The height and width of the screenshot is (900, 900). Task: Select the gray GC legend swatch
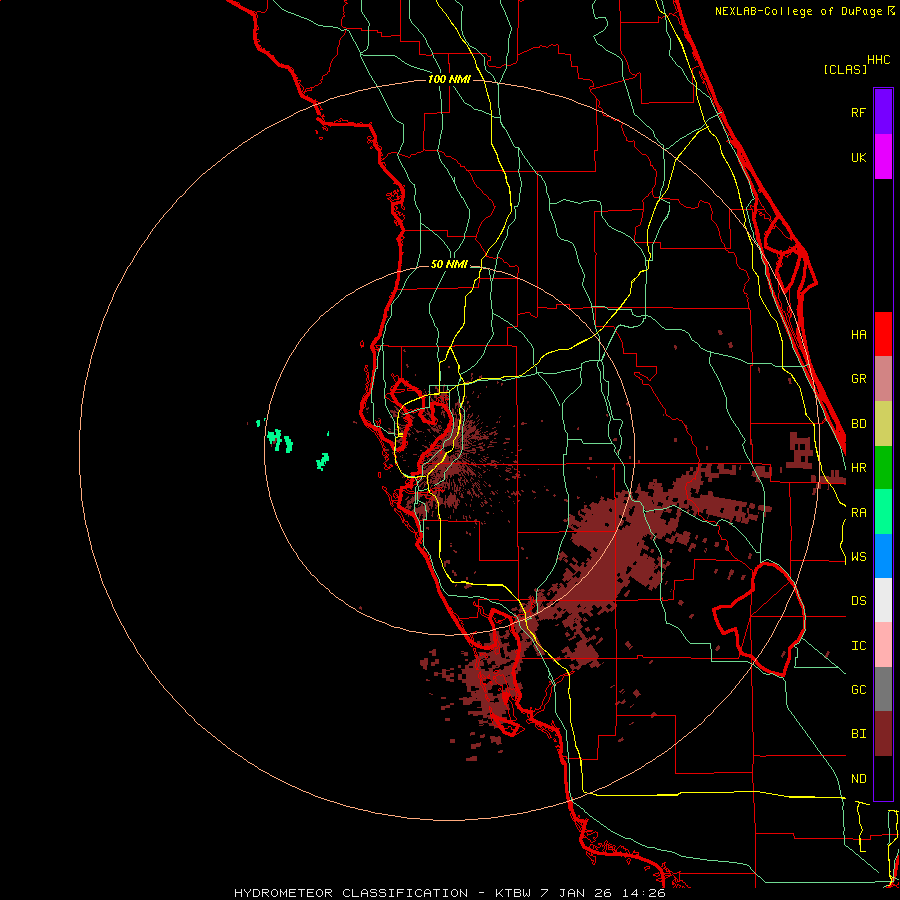coord(883,689)
